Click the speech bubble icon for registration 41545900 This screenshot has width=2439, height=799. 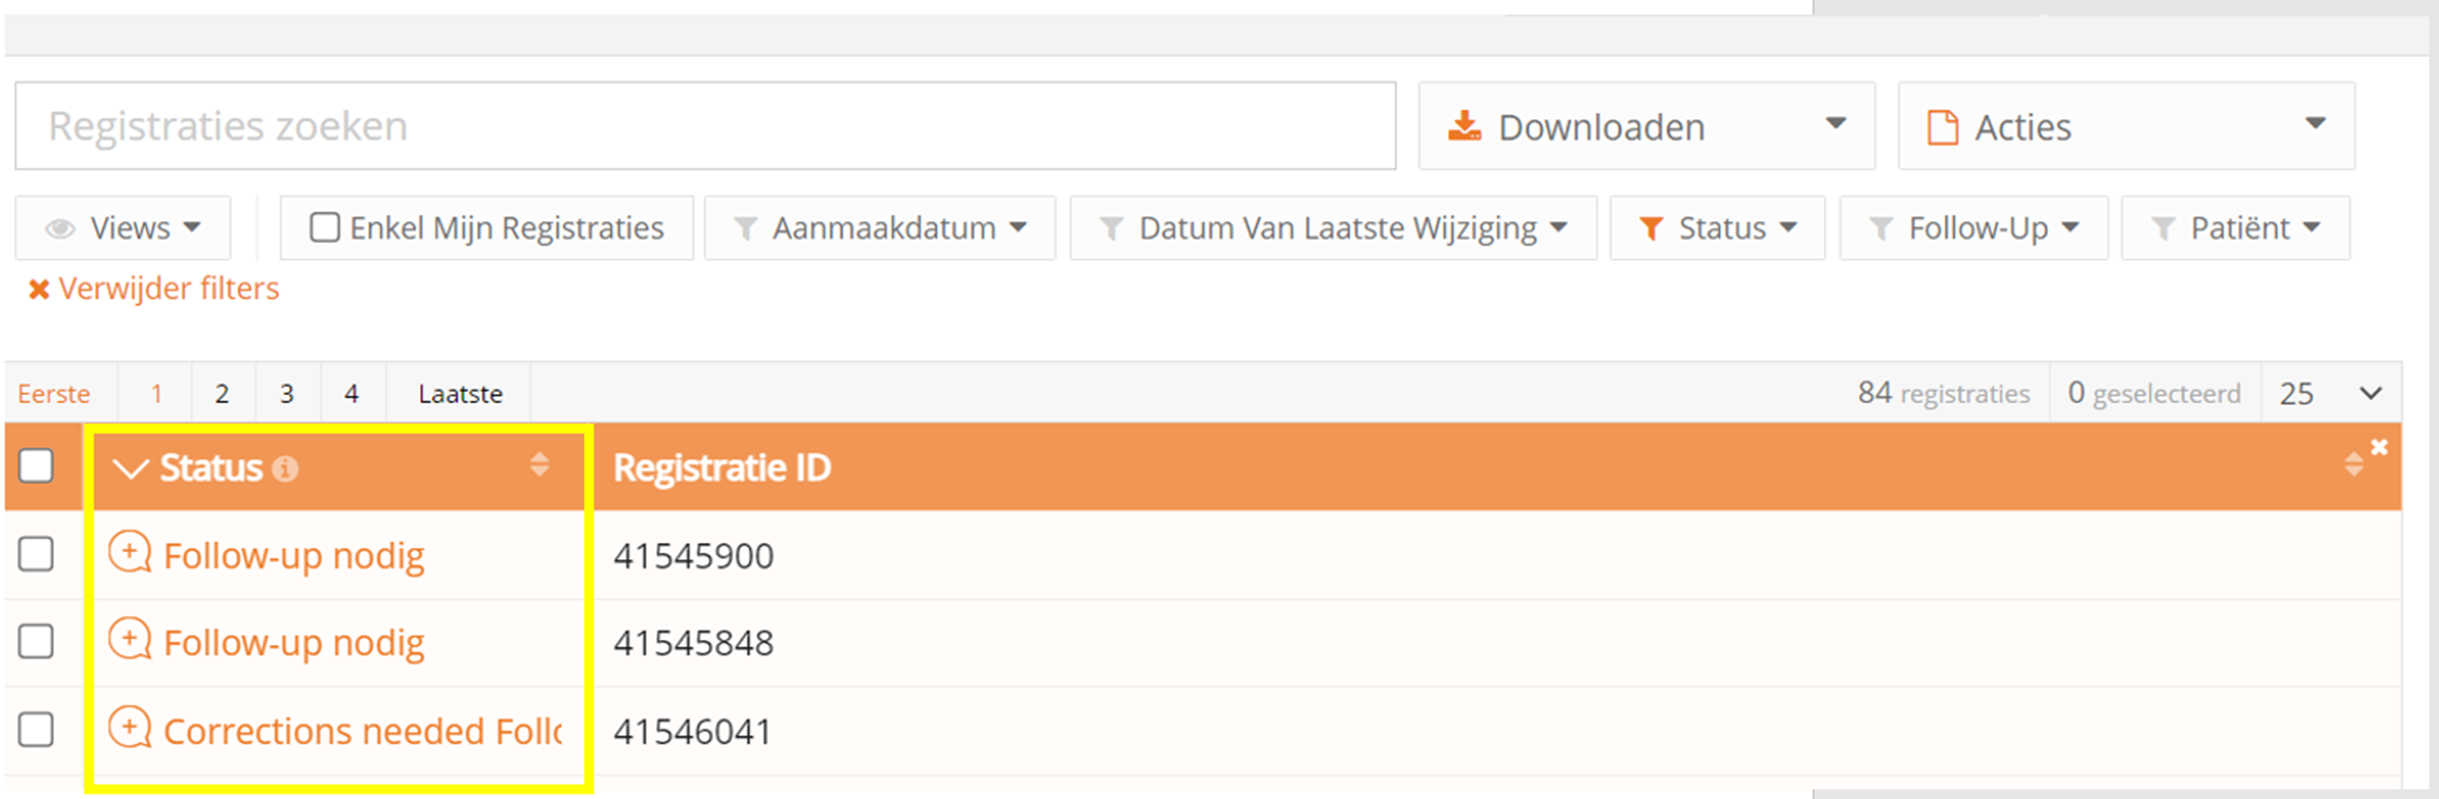click(130, 552)
